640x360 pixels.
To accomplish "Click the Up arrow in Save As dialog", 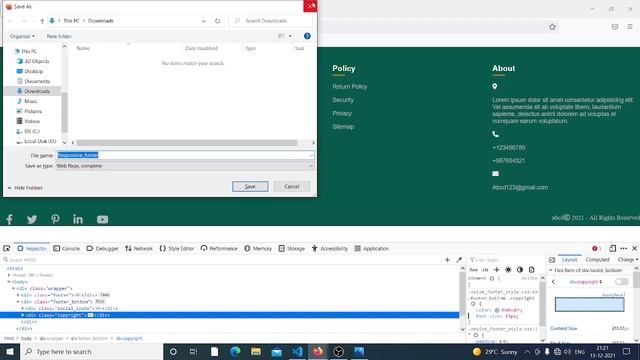I will 42,21.
